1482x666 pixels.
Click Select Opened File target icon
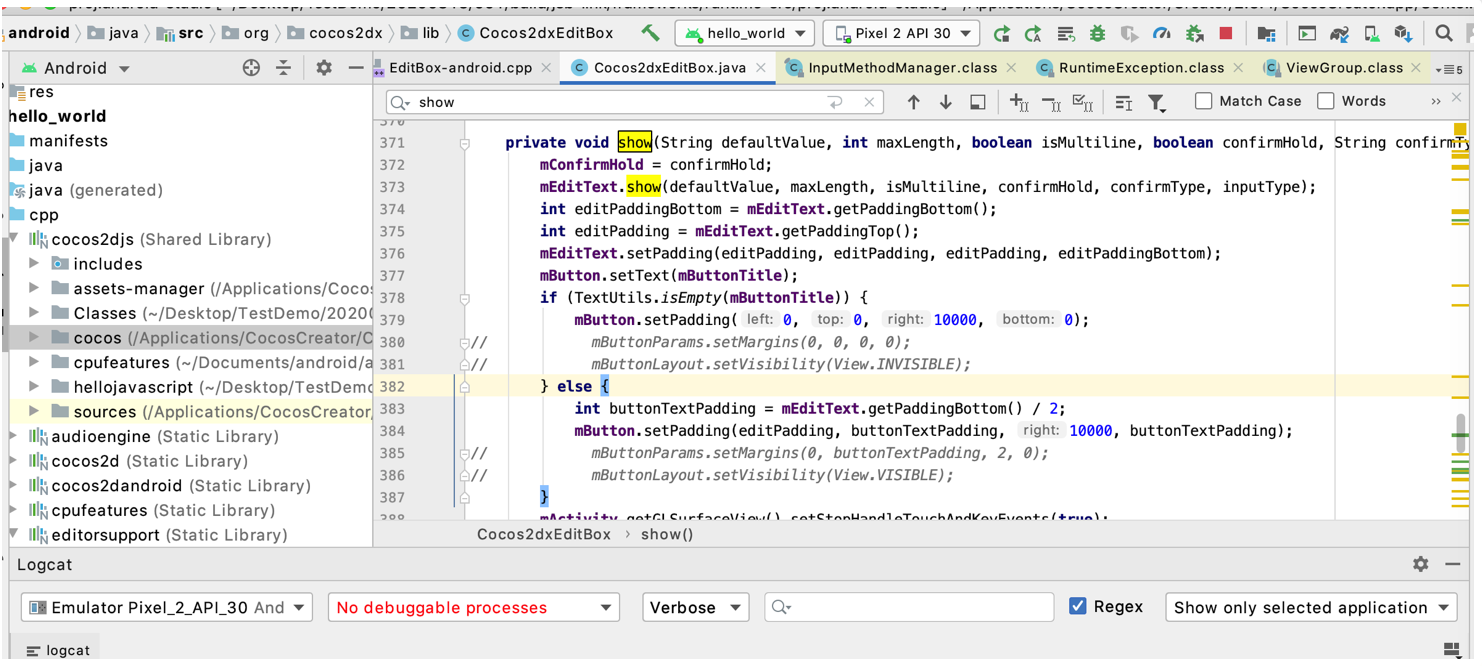(x=251, y=68)
